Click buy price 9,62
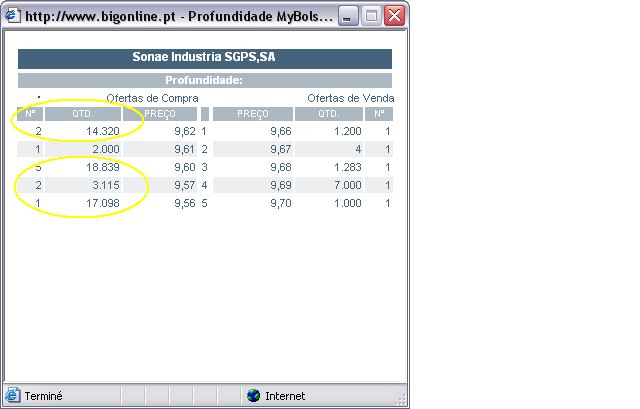Viewport: 640px width, 409px height. pyautogui.click(x=185, y=131)
